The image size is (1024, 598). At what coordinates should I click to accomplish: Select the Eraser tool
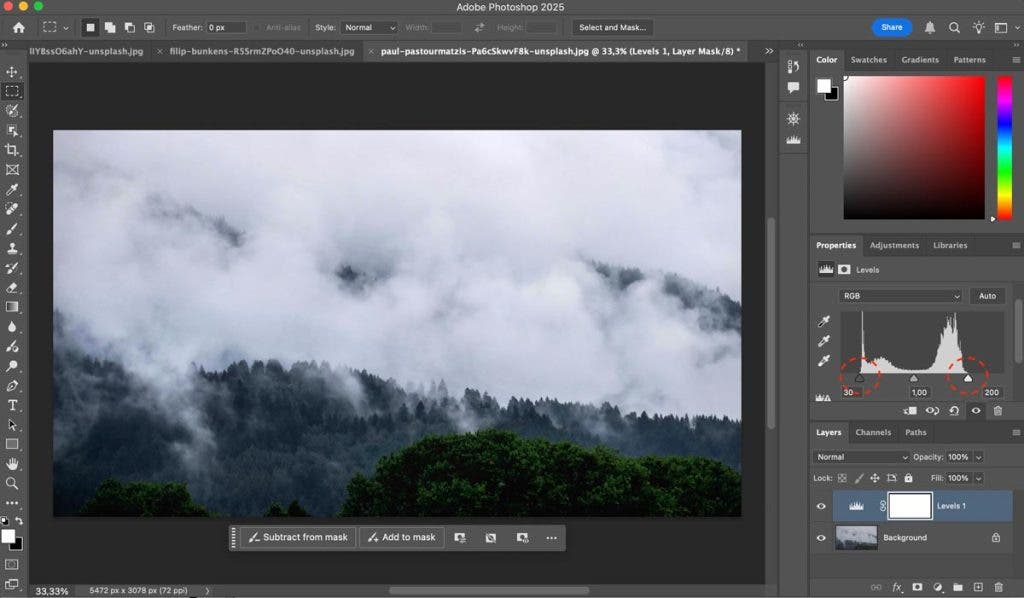(x=12, y=287)
